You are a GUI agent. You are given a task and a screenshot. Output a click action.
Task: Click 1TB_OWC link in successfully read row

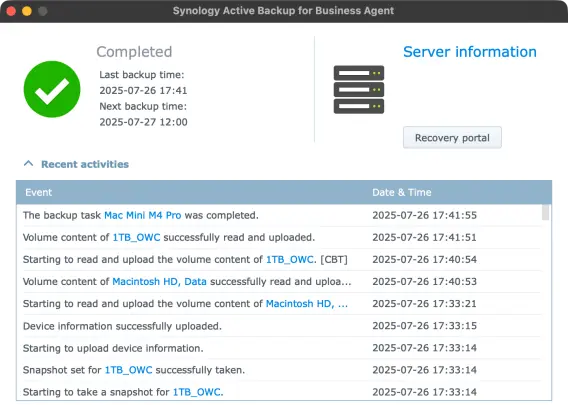[136, 237]
